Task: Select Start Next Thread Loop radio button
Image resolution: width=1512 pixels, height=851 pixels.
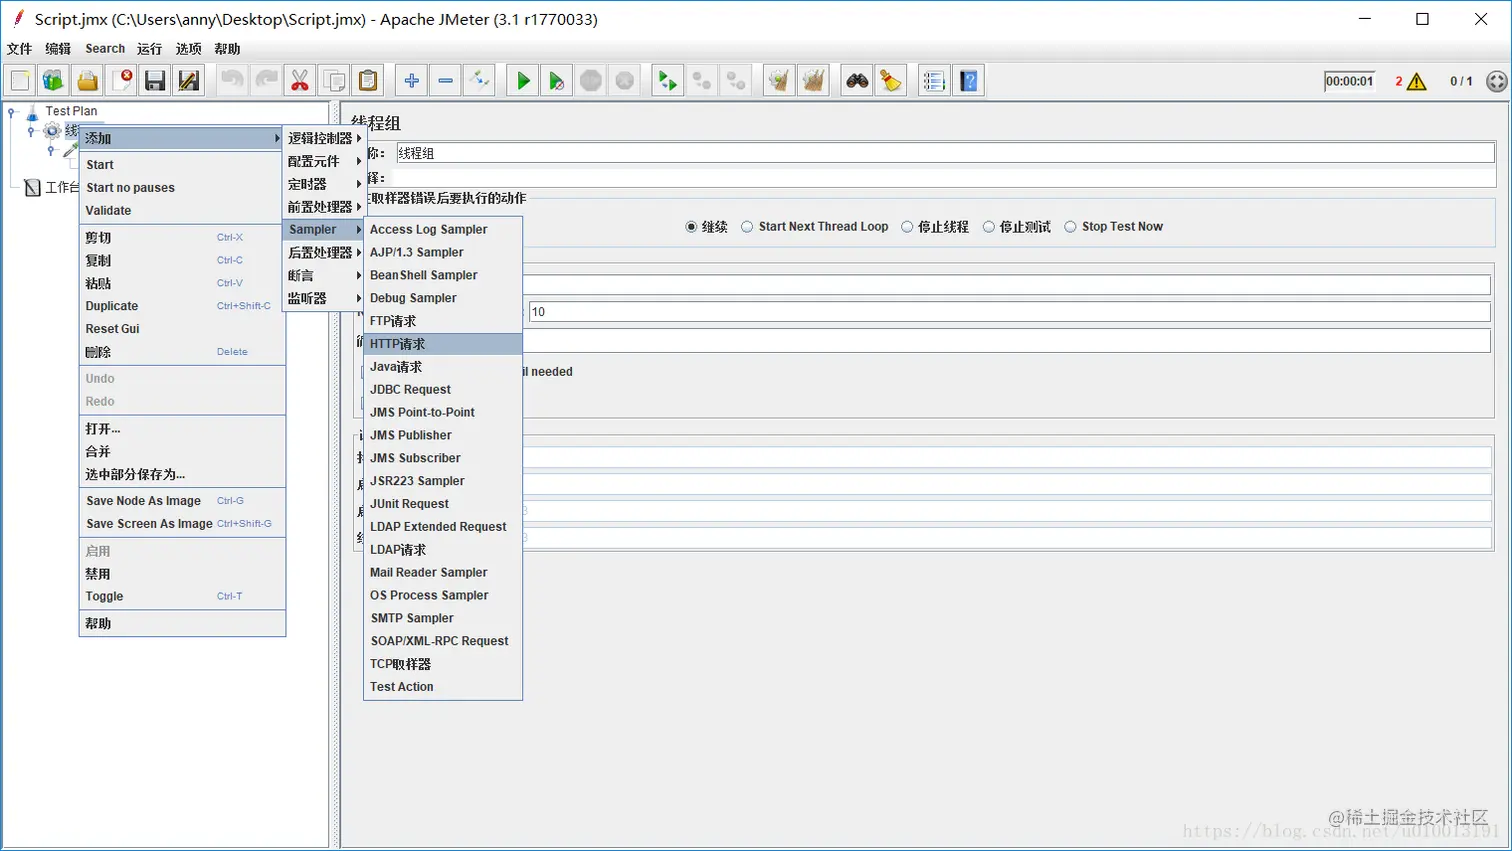Action: 747,227
